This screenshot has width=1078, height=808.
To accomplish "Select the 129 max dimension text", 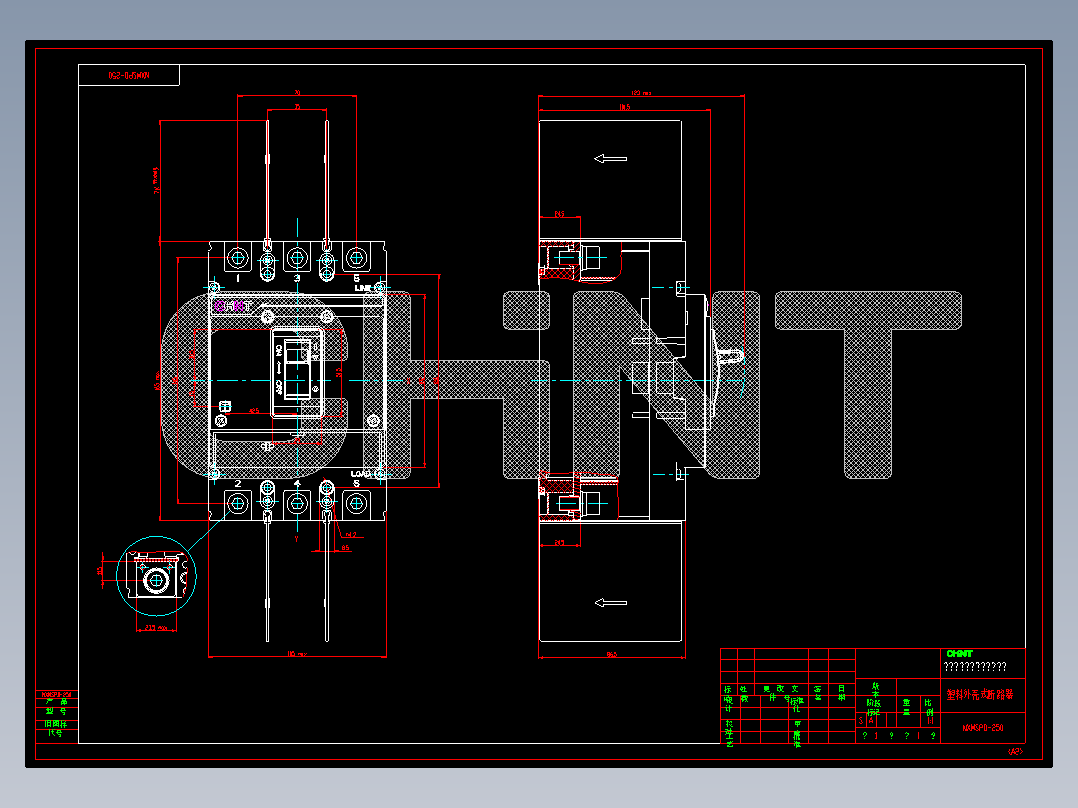I will click(x=641, y=92).
